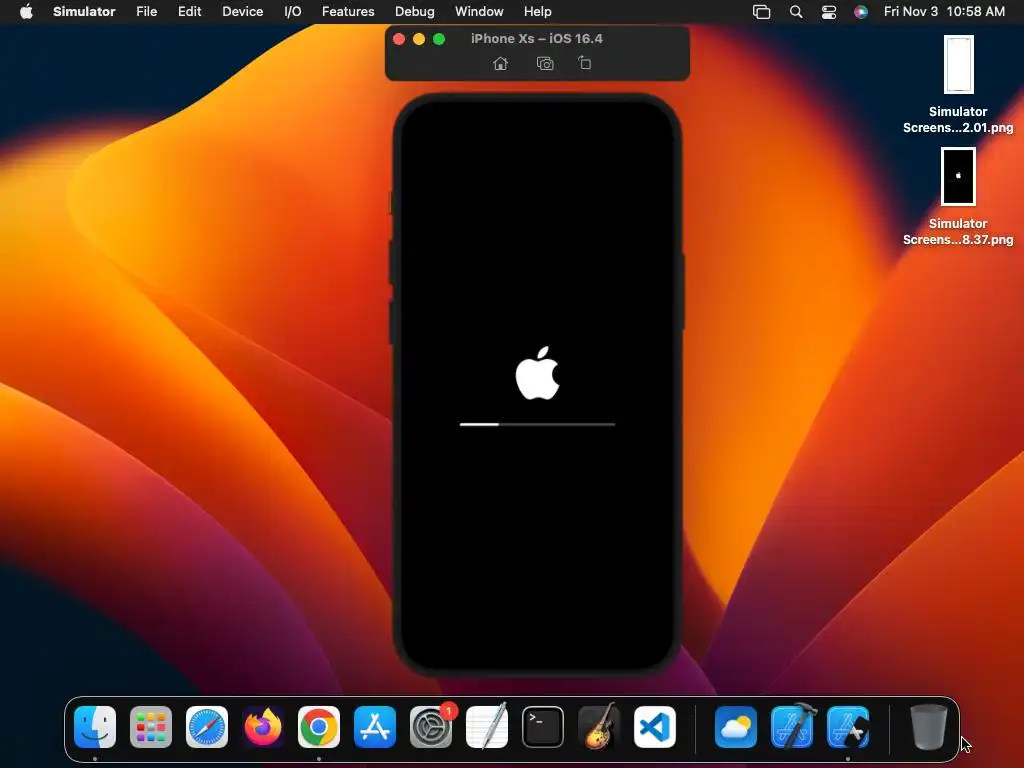Open the Help menu
Viewport: 1024px width, 768px height.
[537, 11]
